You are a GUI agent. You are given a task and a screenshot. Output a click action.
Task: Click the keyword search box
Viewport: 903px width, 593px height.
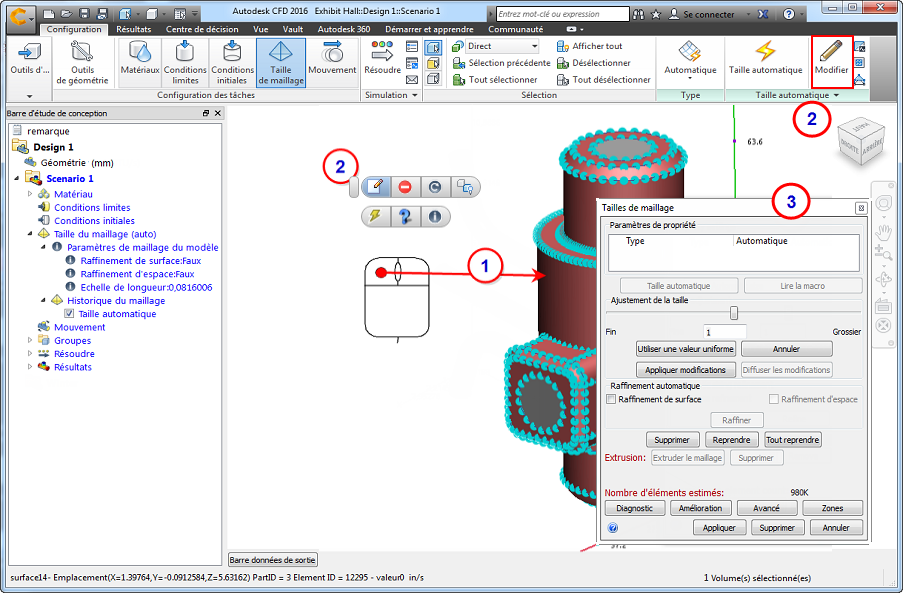click(x=563, y=14)
